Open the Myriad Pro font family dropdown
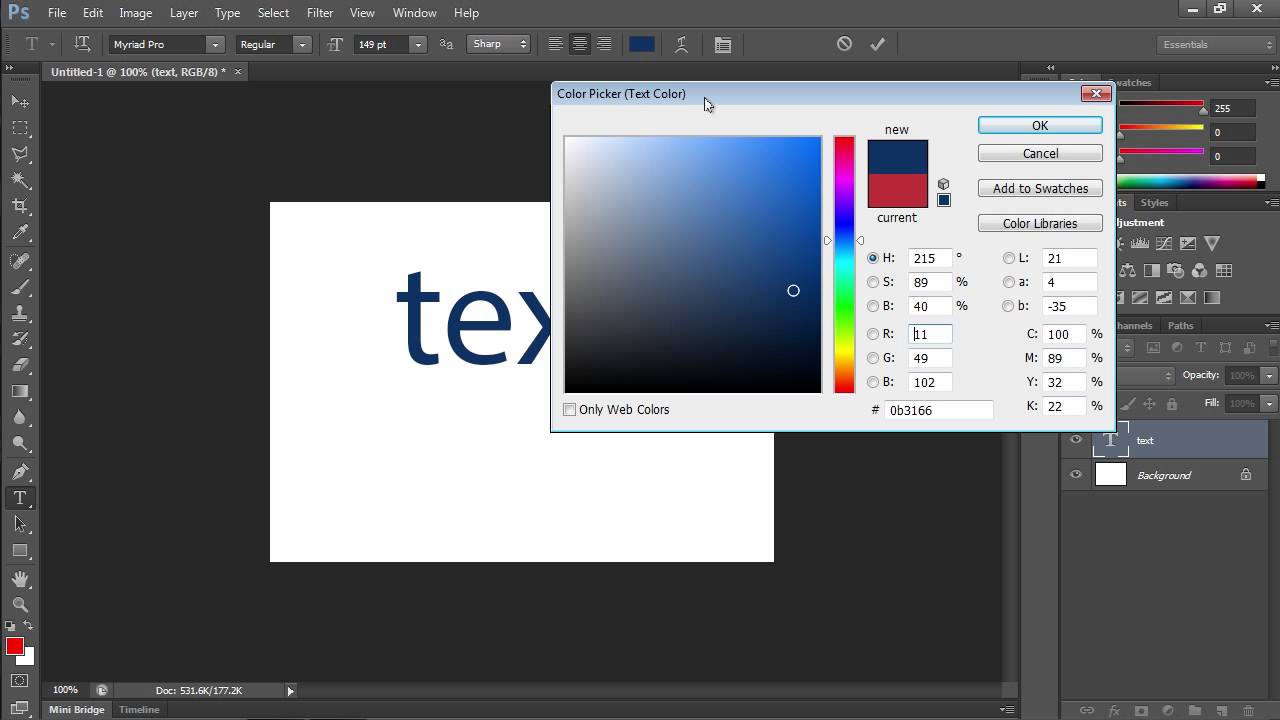This screenshot has width=1280, height=720. (165, 44)
